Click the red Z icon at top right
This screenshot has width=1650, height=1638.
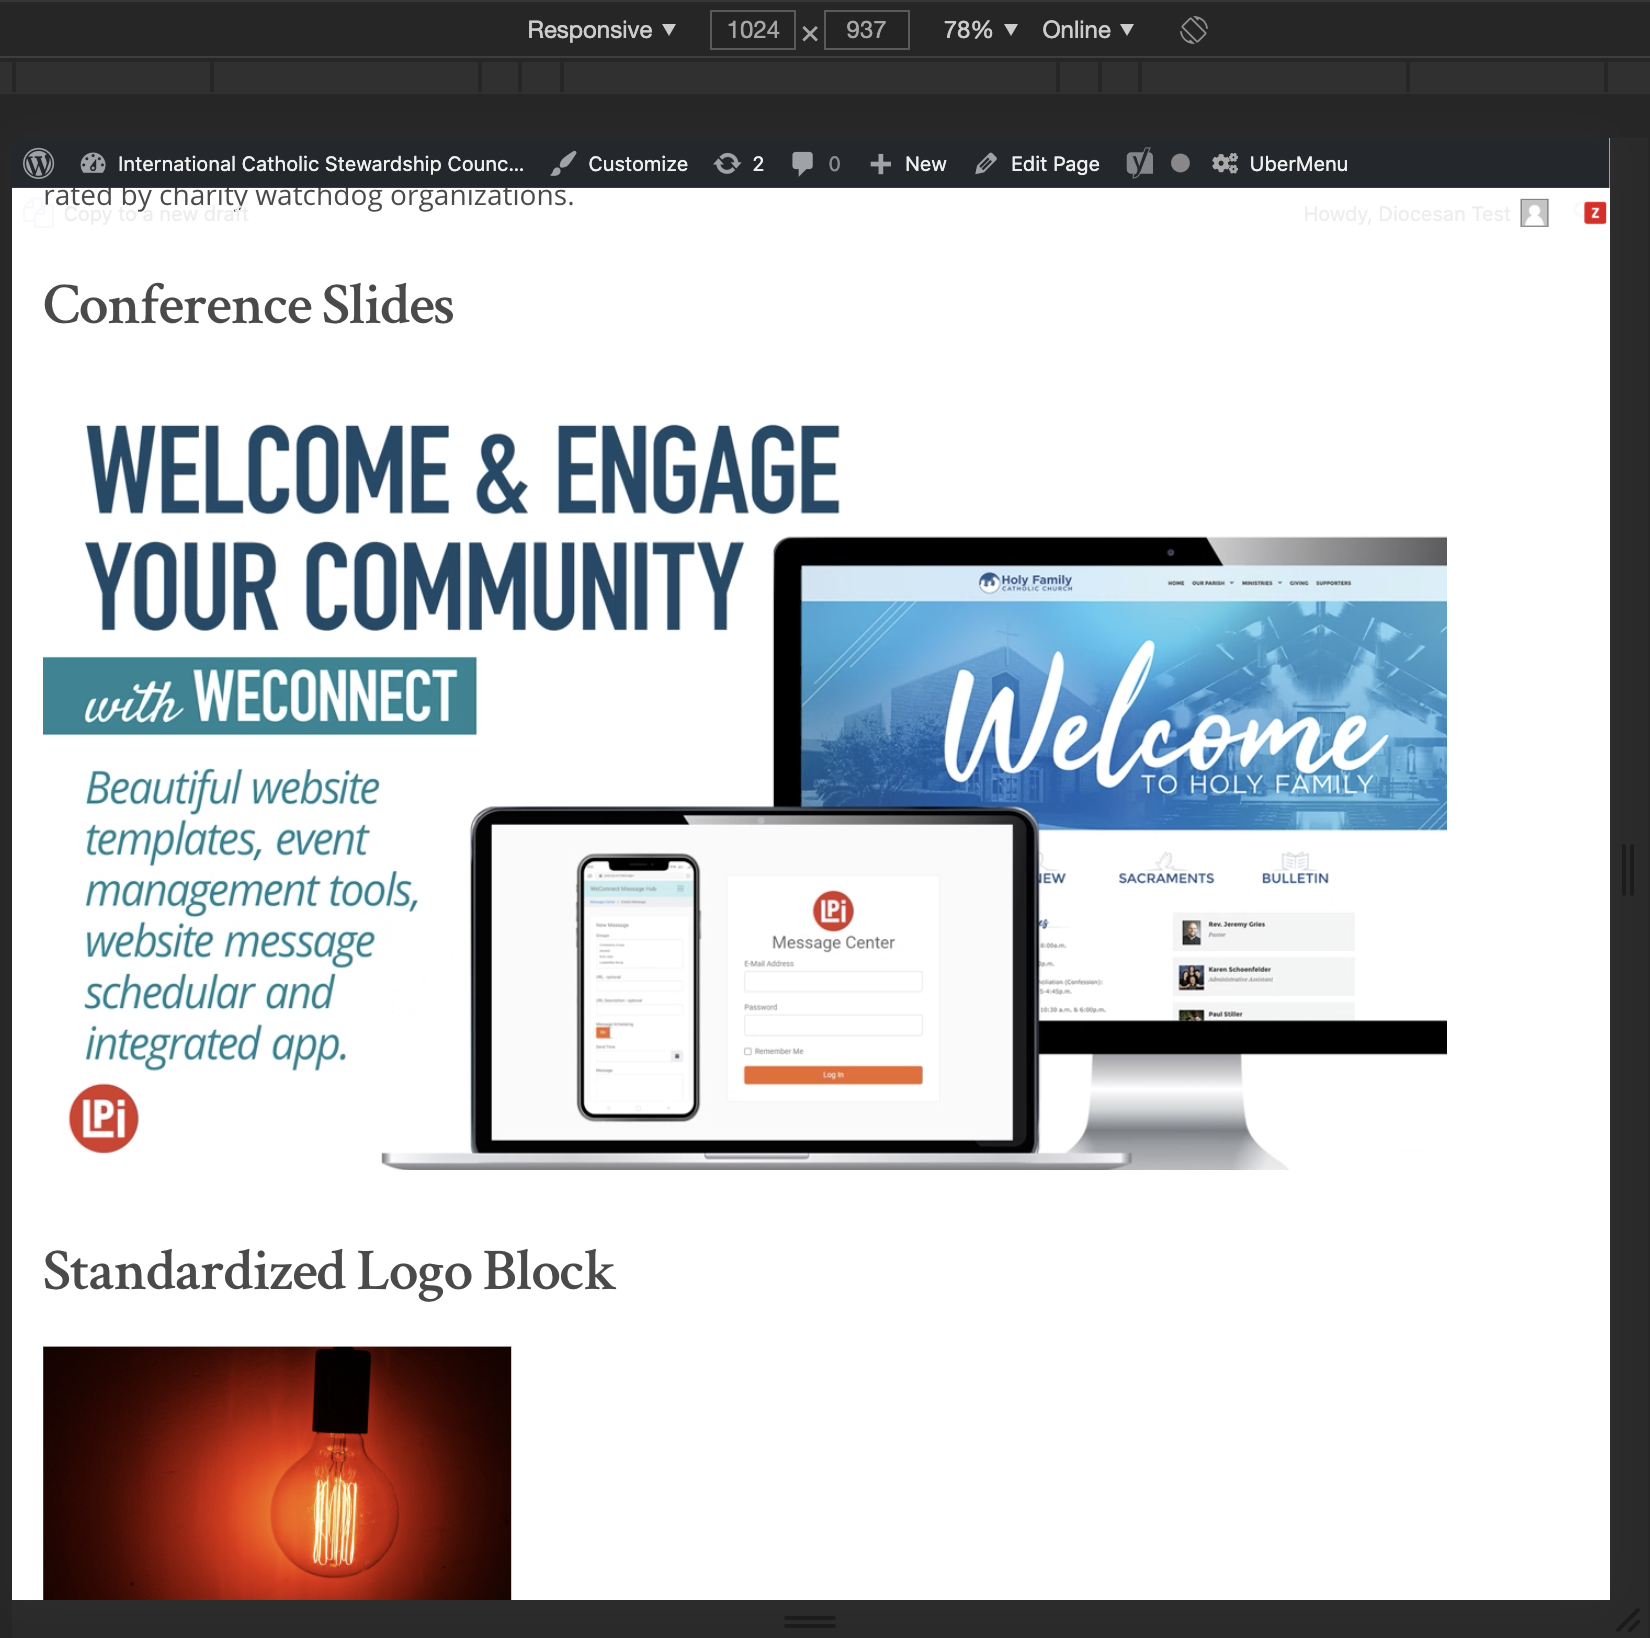[1595, 213]
